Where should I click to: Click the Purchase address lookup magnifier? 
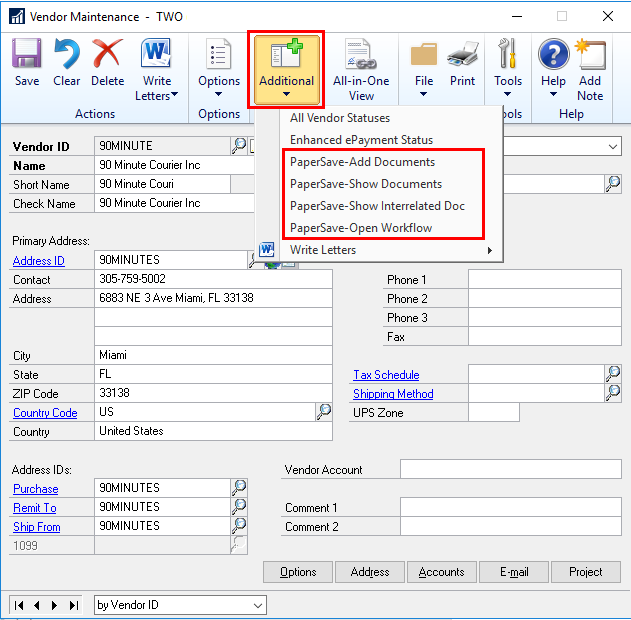(x=239, y=487)
